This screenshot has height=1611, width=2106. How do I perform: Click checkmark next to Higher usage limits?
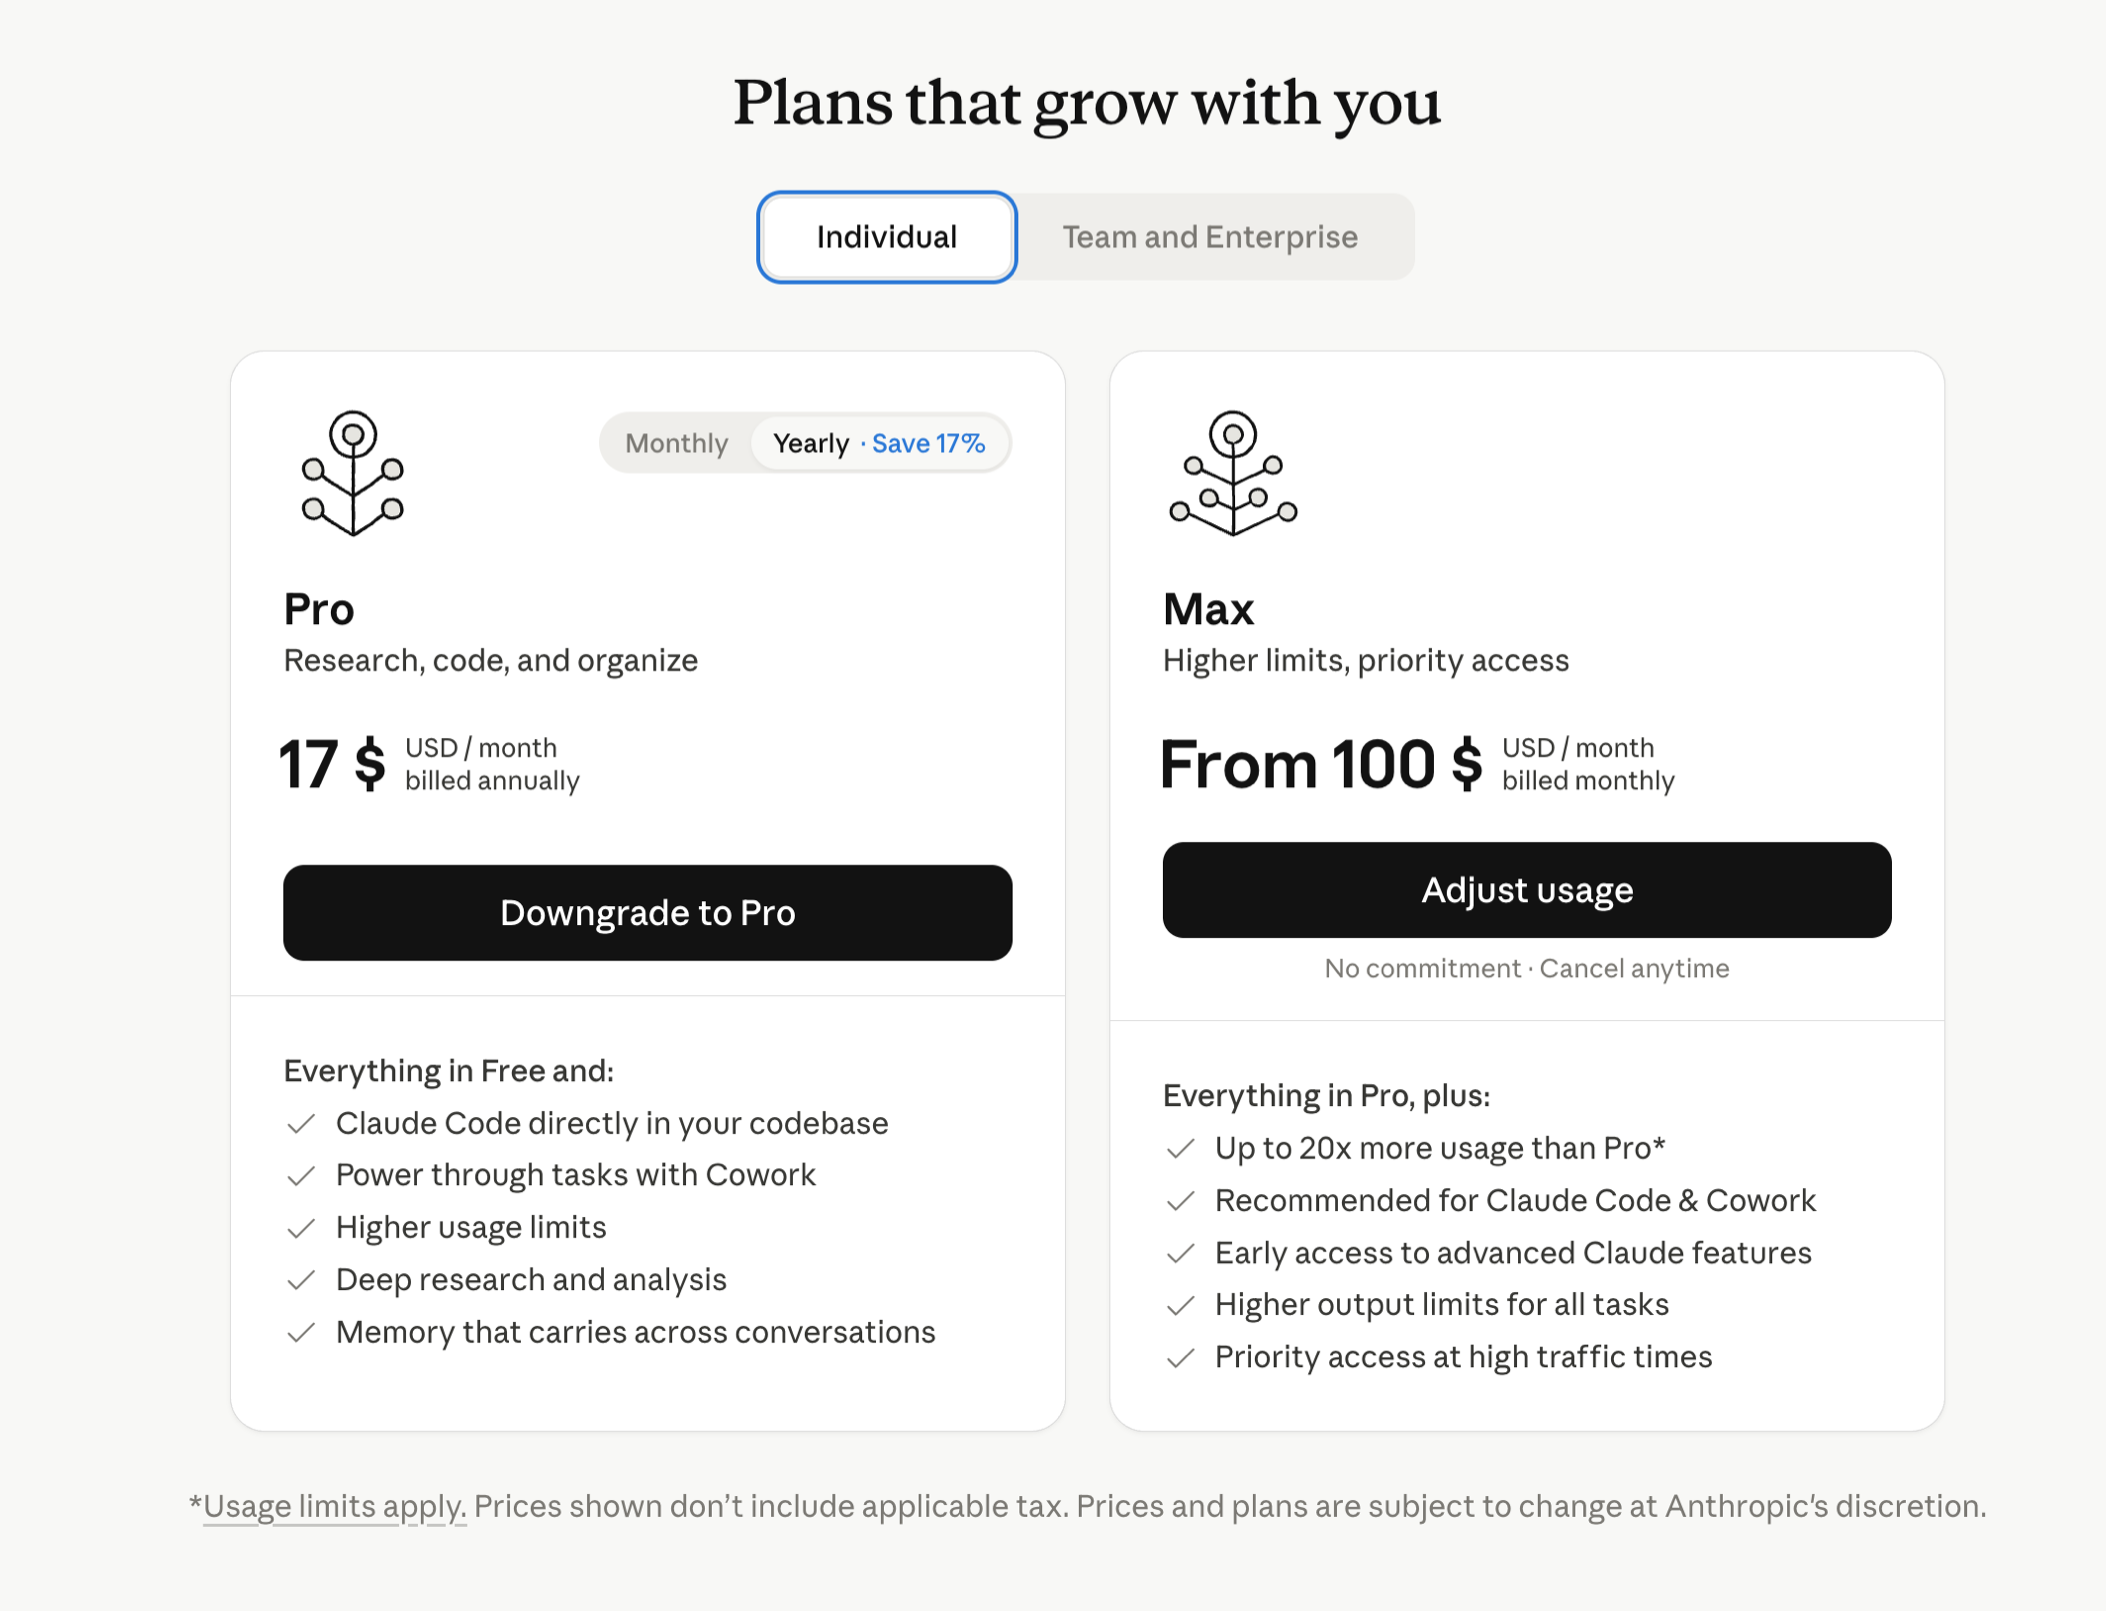click(301, 1228)
